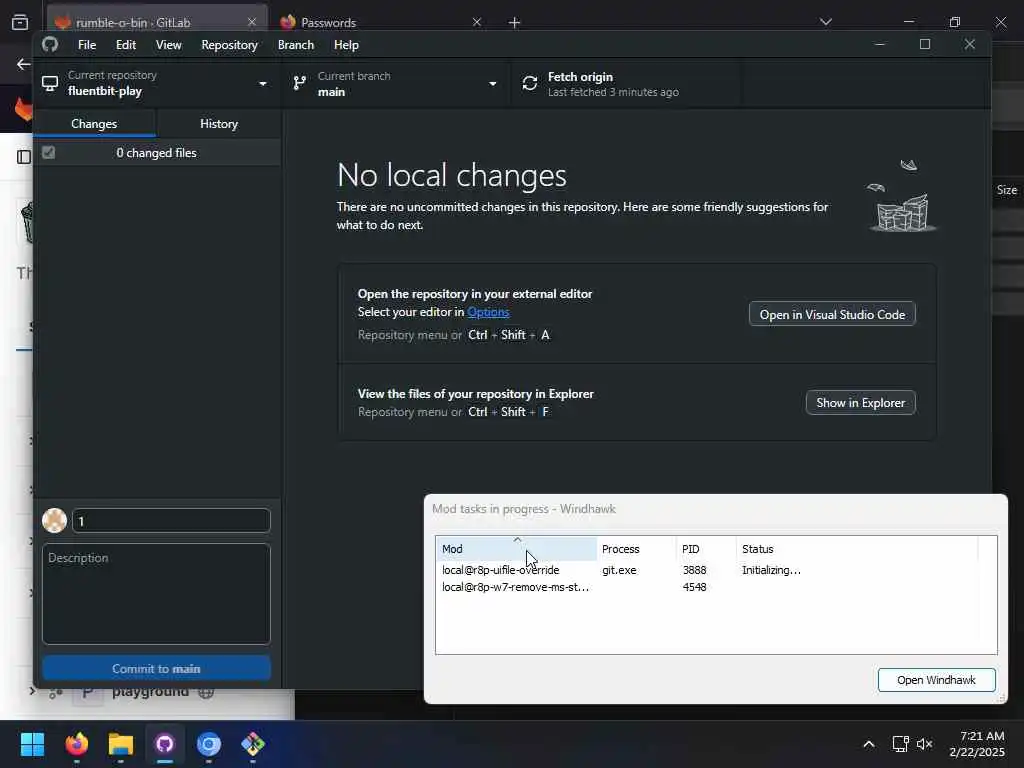Click the browser back arrow
Image resolution: width=1024 pixels, height=768 pixels.
24,64
